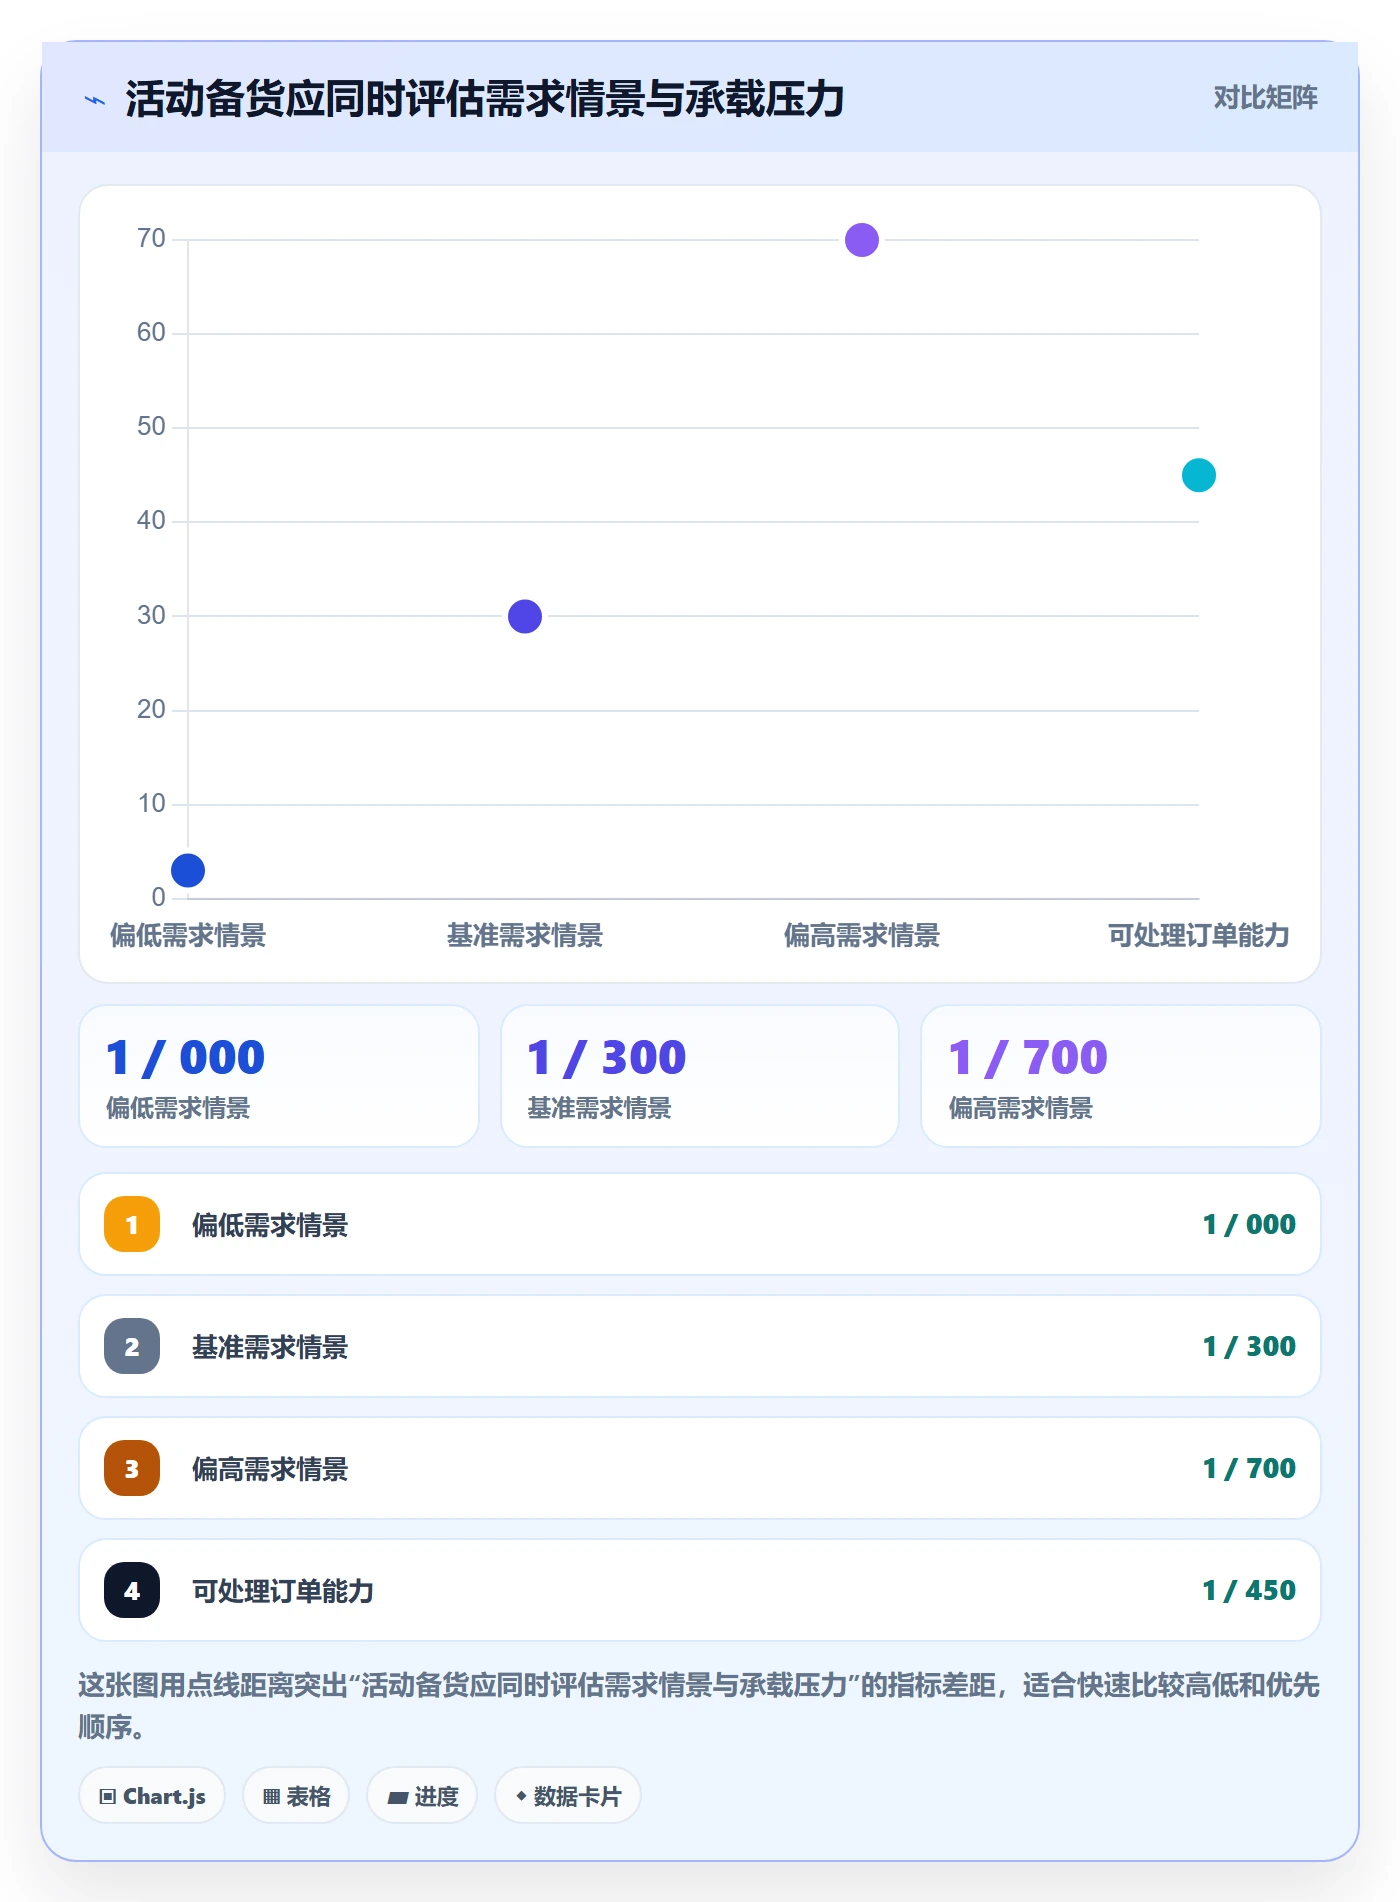
Task: Click the lightning icon beside the card title
Action: point(95,100)
